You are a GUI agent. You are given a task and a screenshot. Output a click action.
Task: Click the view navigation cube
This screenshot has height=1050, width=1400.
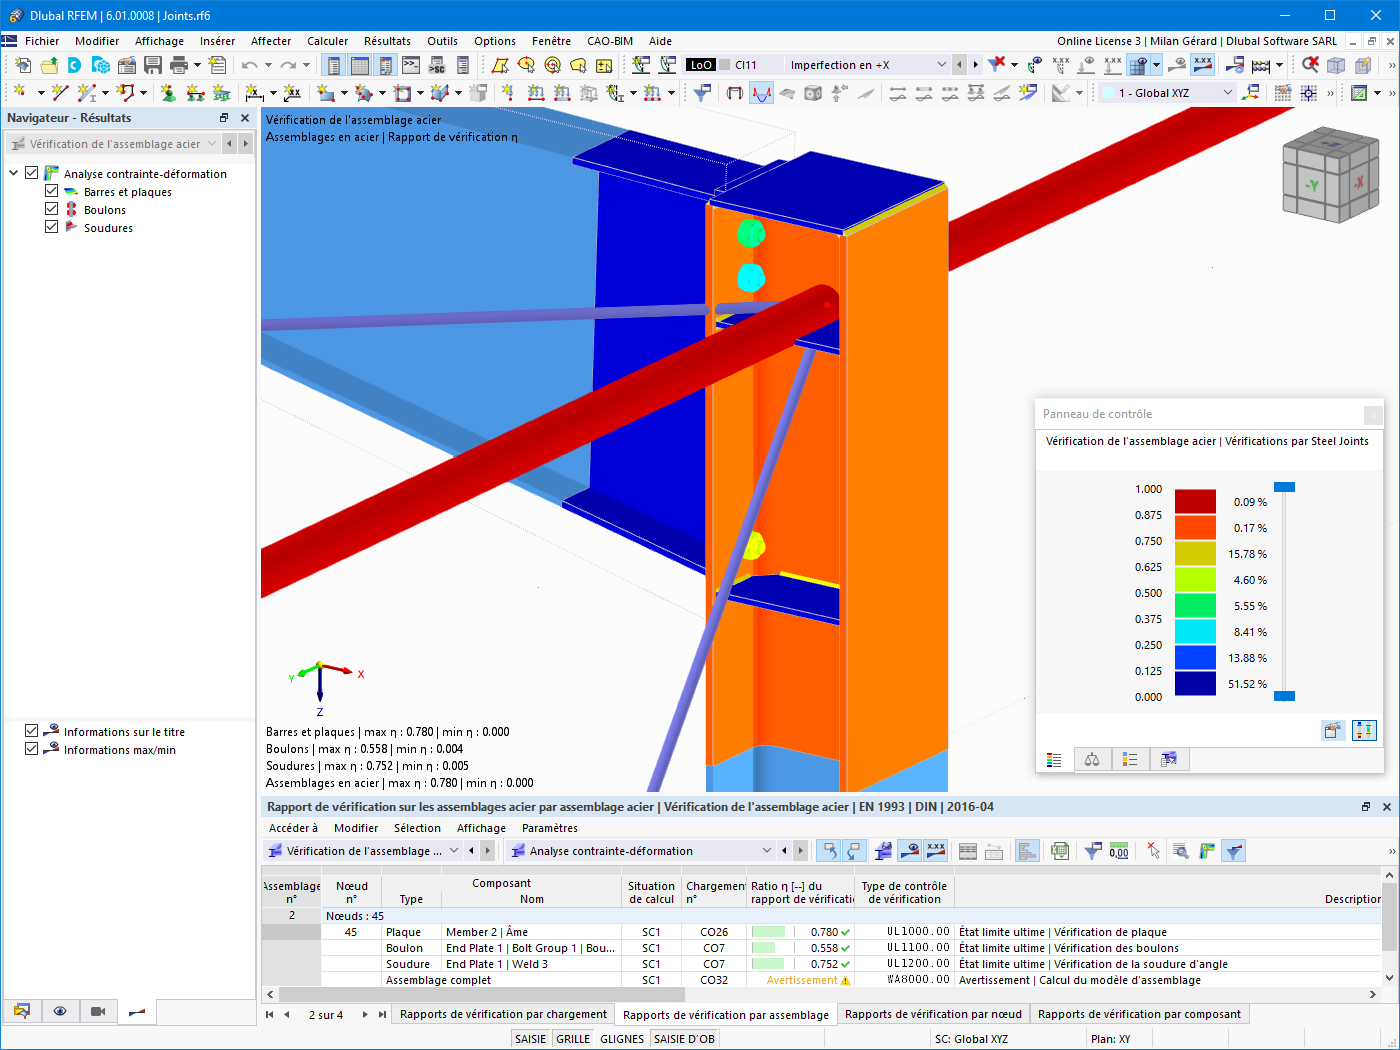coord(1331,173)
